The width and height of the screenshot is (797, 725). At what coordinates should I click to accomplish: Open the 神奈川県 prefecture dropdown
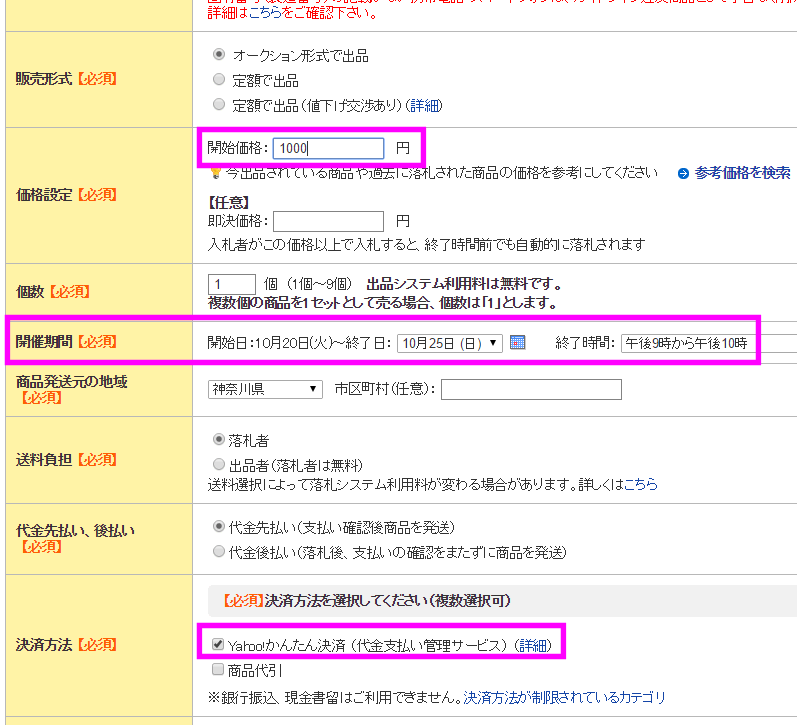pos(265,389)
